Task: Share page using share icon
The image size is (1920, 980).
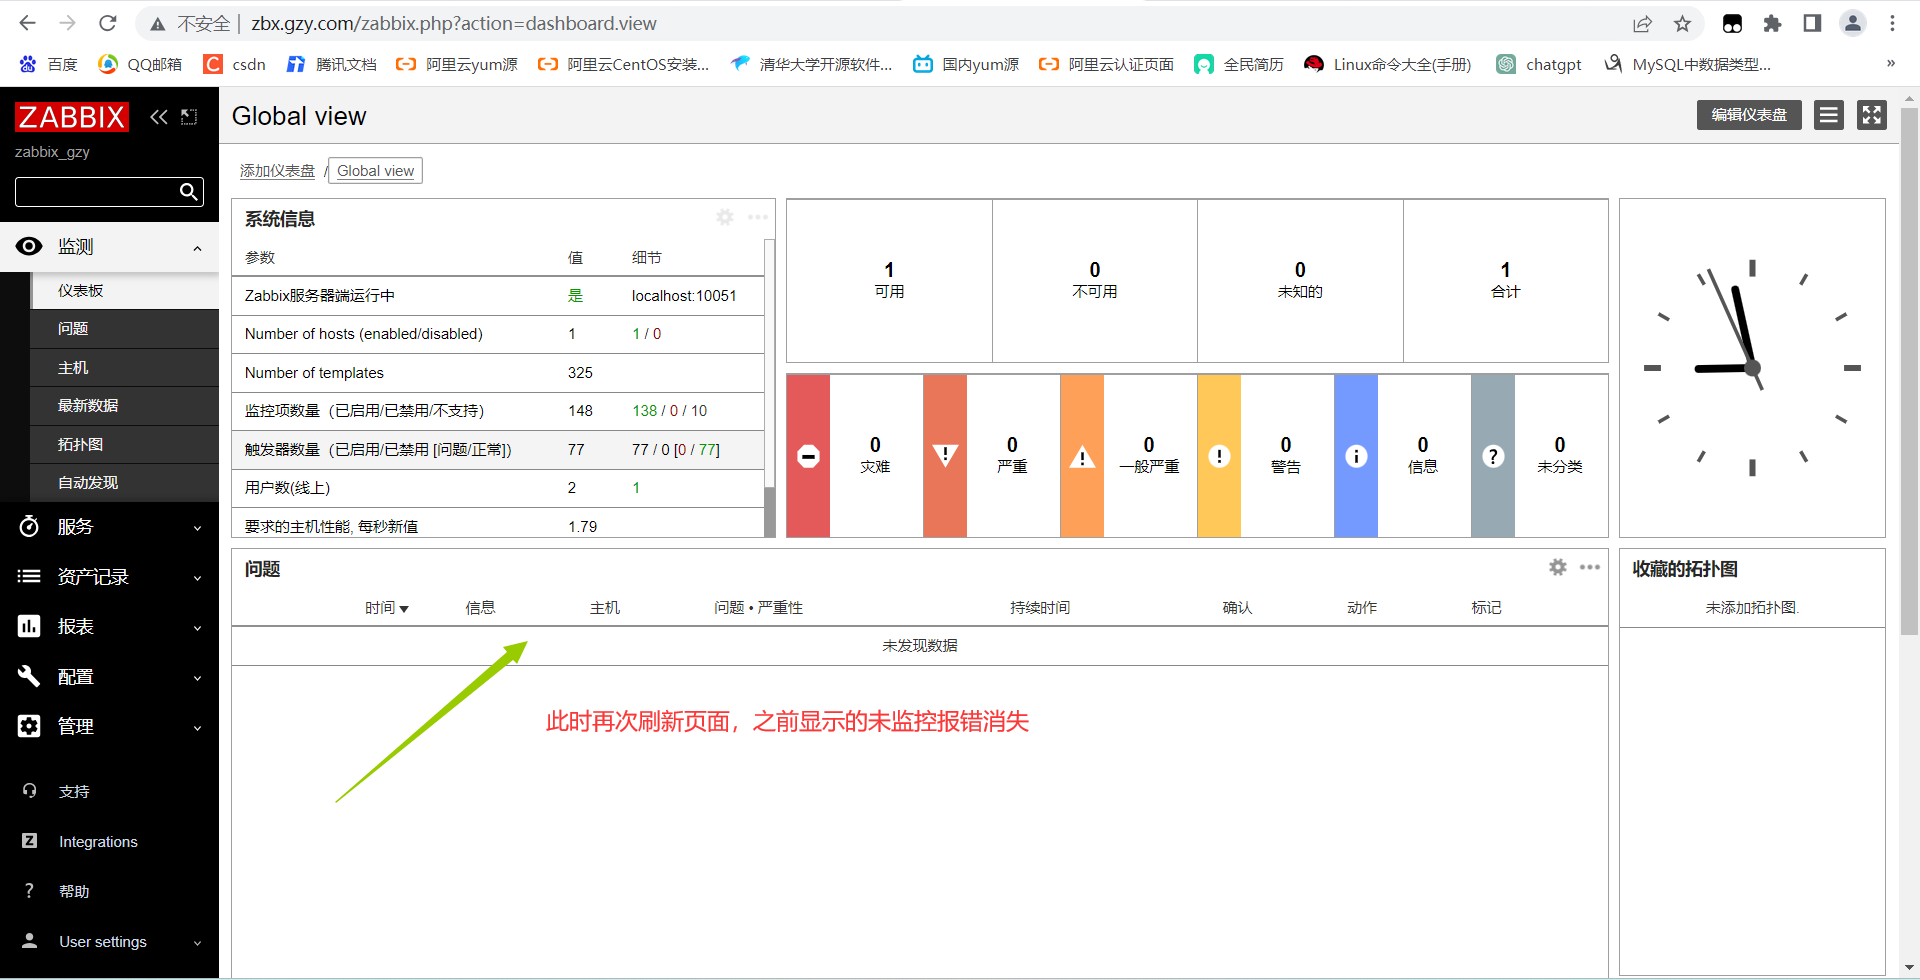Action: tap(1642, 23)
